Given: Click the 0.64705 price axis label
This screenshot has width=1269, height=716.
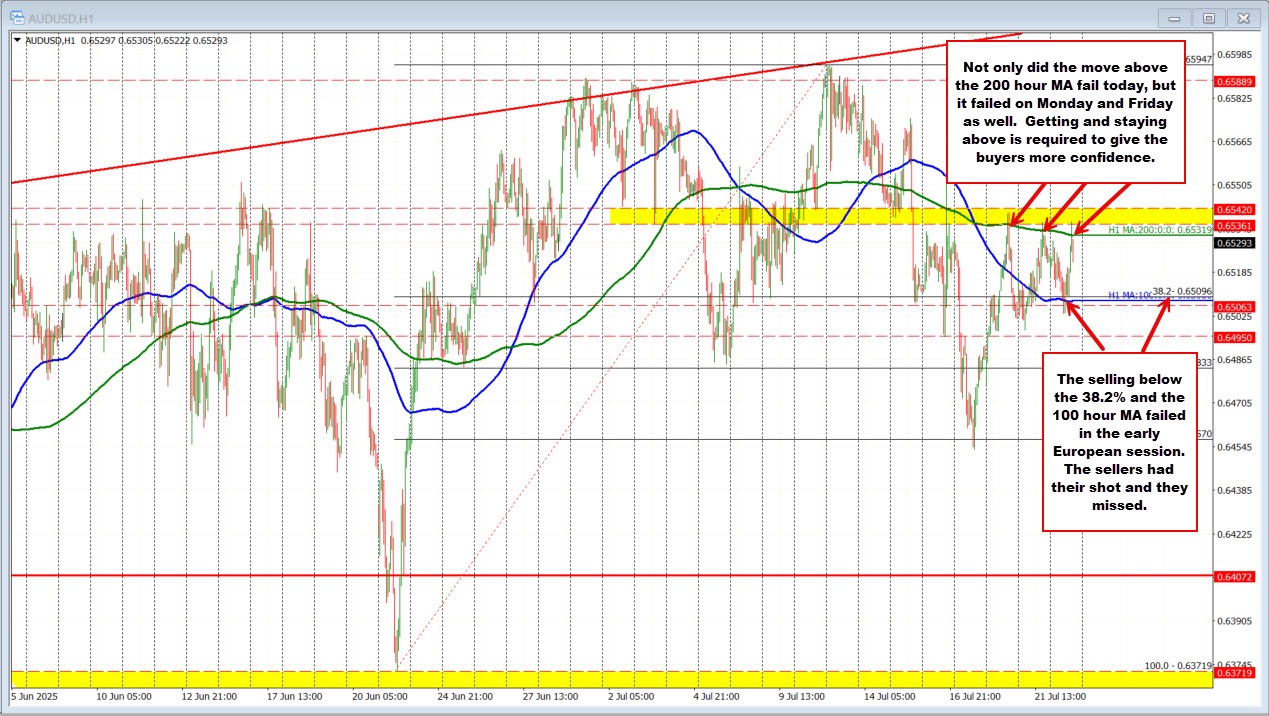Looking at the screenshot, I should point(1235,403).
